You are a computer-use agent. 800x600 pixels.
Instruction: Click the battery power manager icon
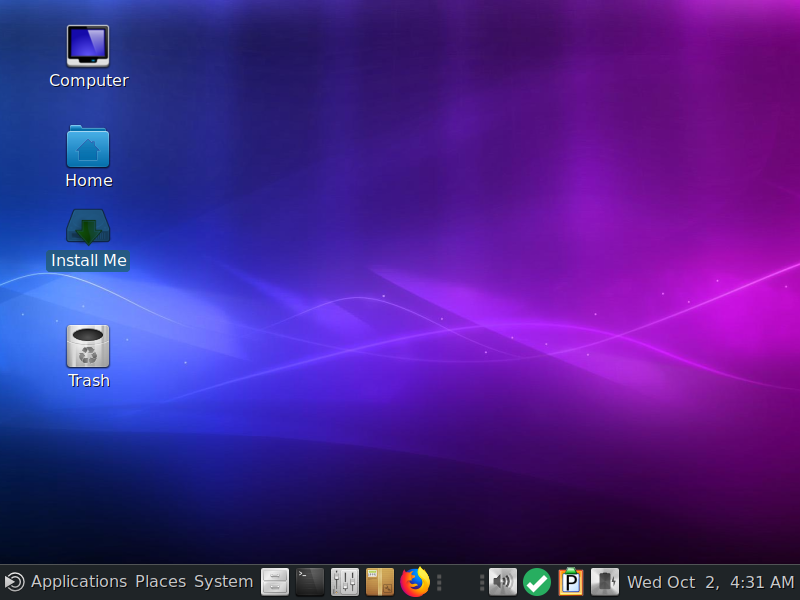pyautogui.click(x=605, y=582)
